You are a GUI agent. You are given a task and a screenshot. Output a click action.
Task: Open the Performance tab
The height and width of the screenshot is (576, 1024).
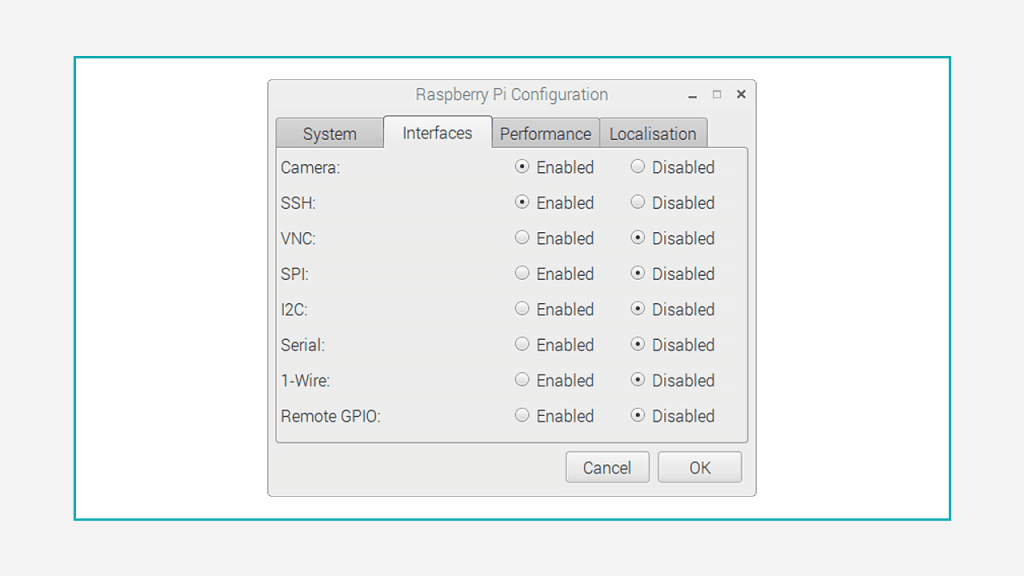(x=545, y=134)
